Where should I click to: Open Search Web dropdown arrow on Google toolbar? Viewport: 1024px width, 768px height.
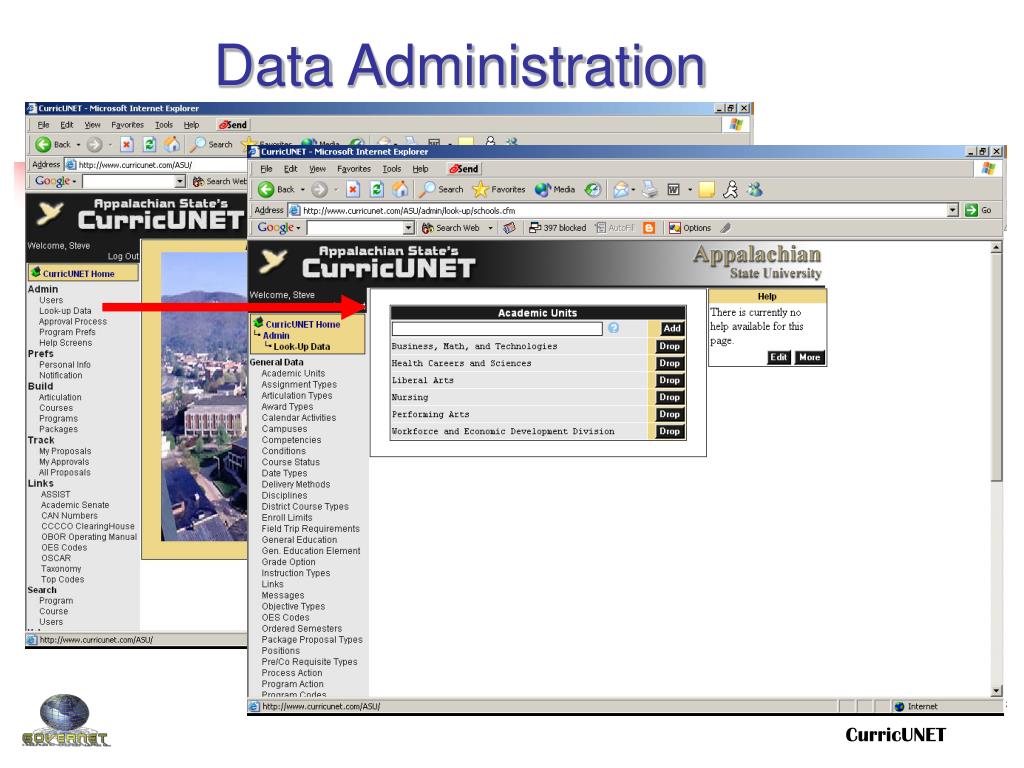(x=490, y=228)
